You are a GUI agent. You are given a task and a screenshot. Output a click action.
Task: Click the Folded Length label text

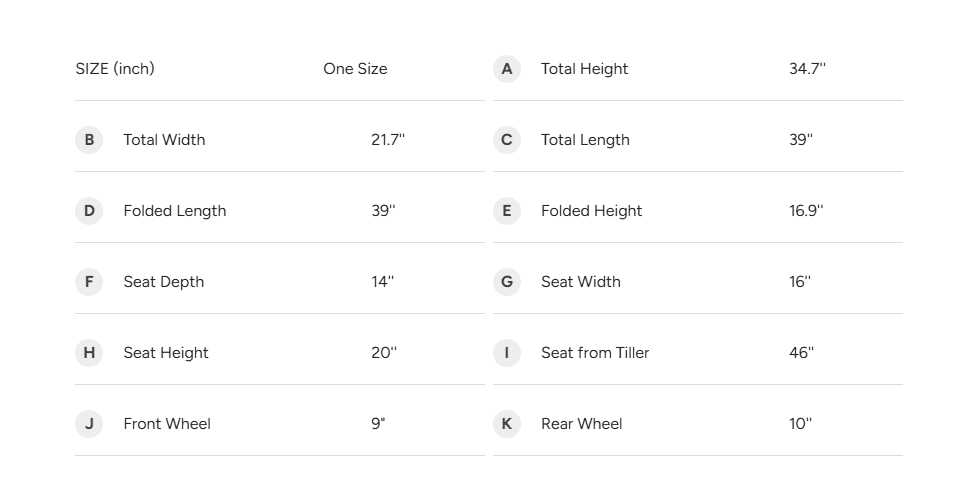click(175, 211)
